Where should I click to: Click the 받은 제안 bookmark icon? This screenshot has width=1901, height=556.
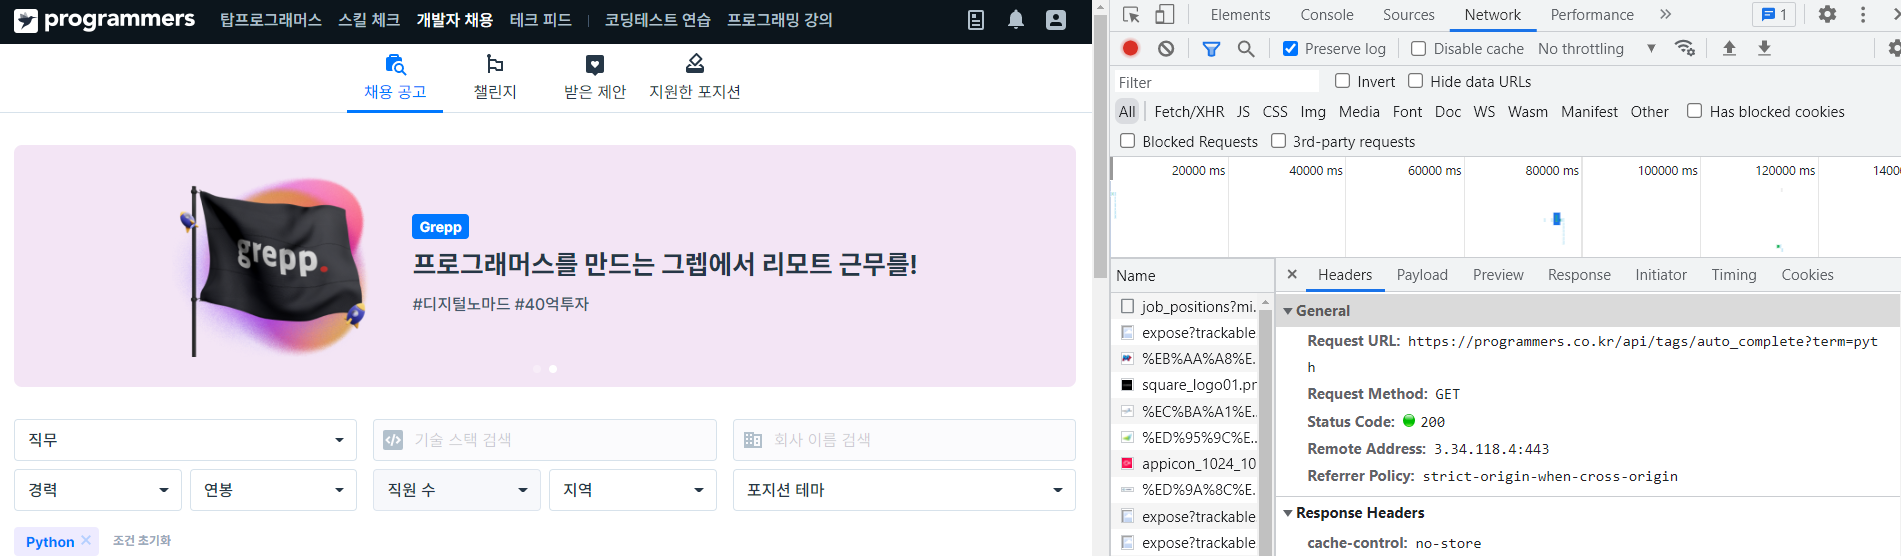pyautogui.click(x=595, y=65)
